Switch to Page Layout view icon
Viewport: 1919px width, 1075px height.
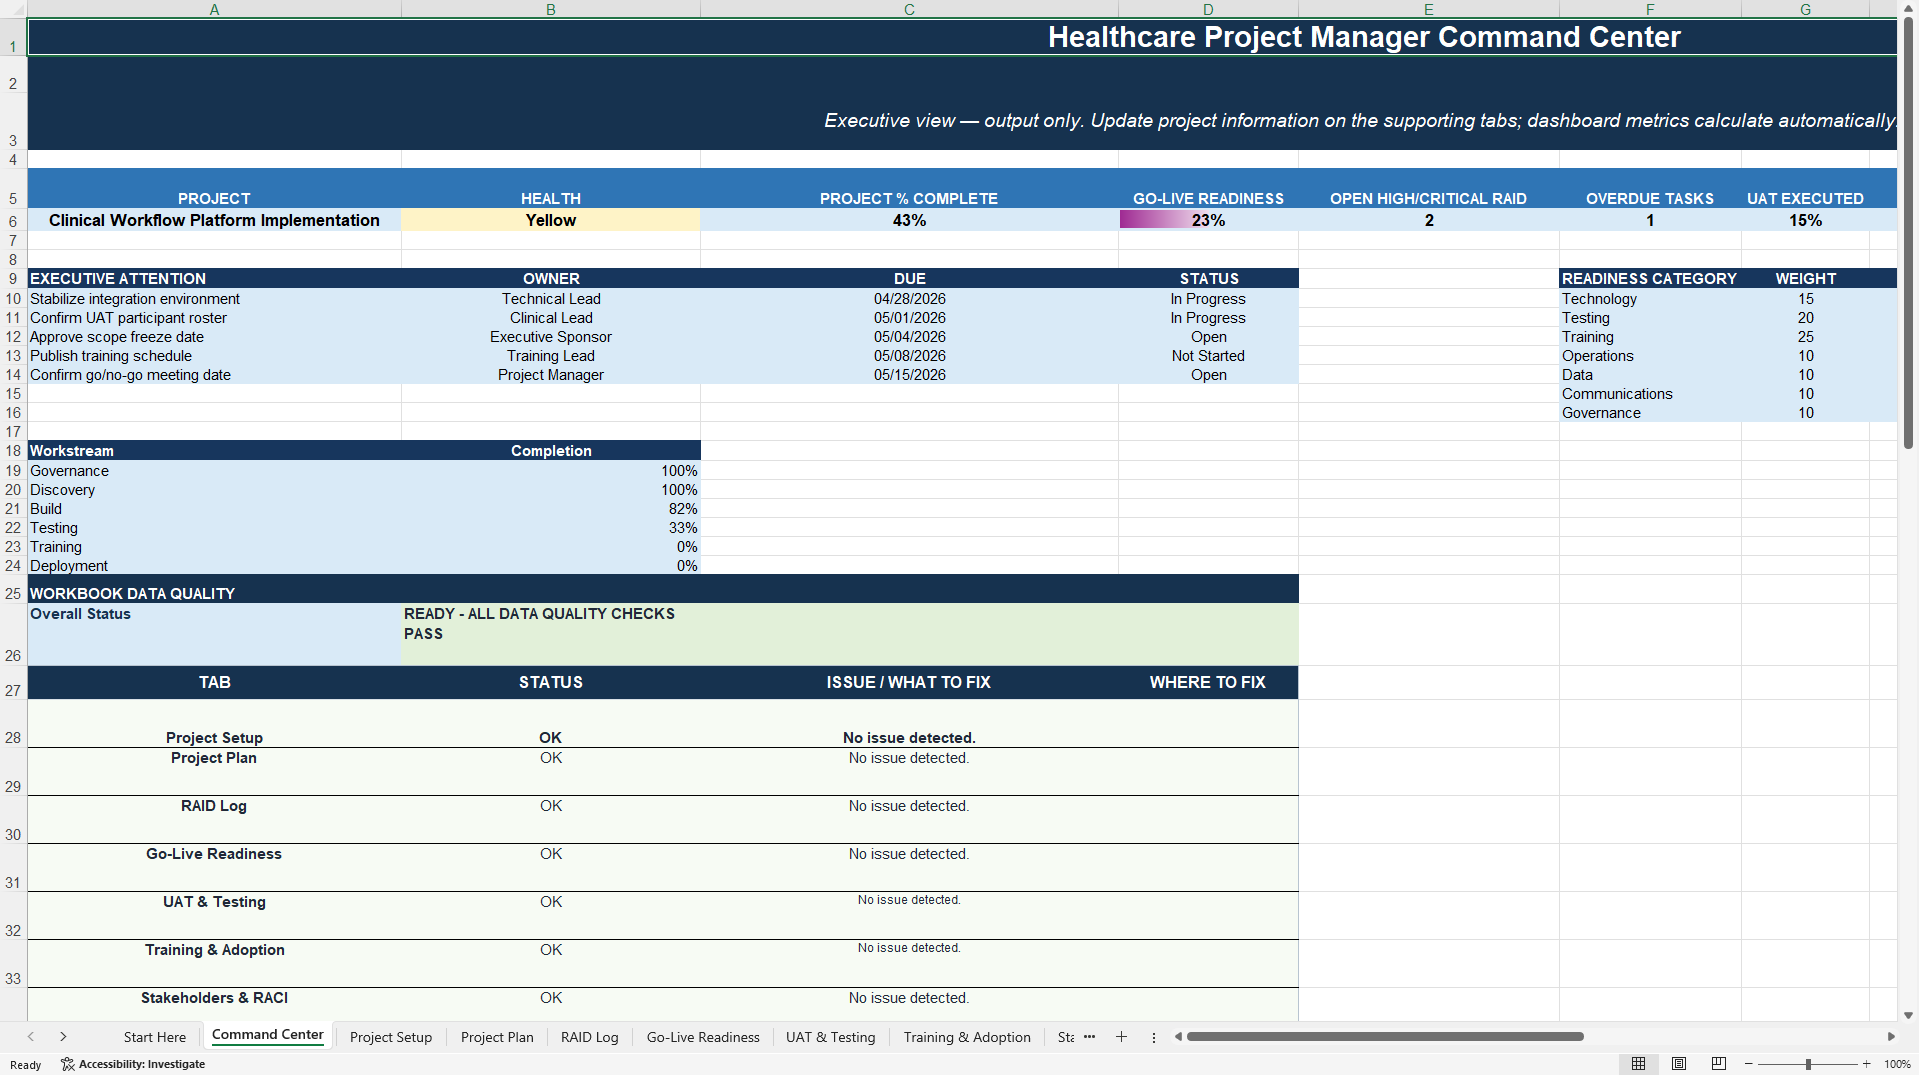coord(1679,1064)
